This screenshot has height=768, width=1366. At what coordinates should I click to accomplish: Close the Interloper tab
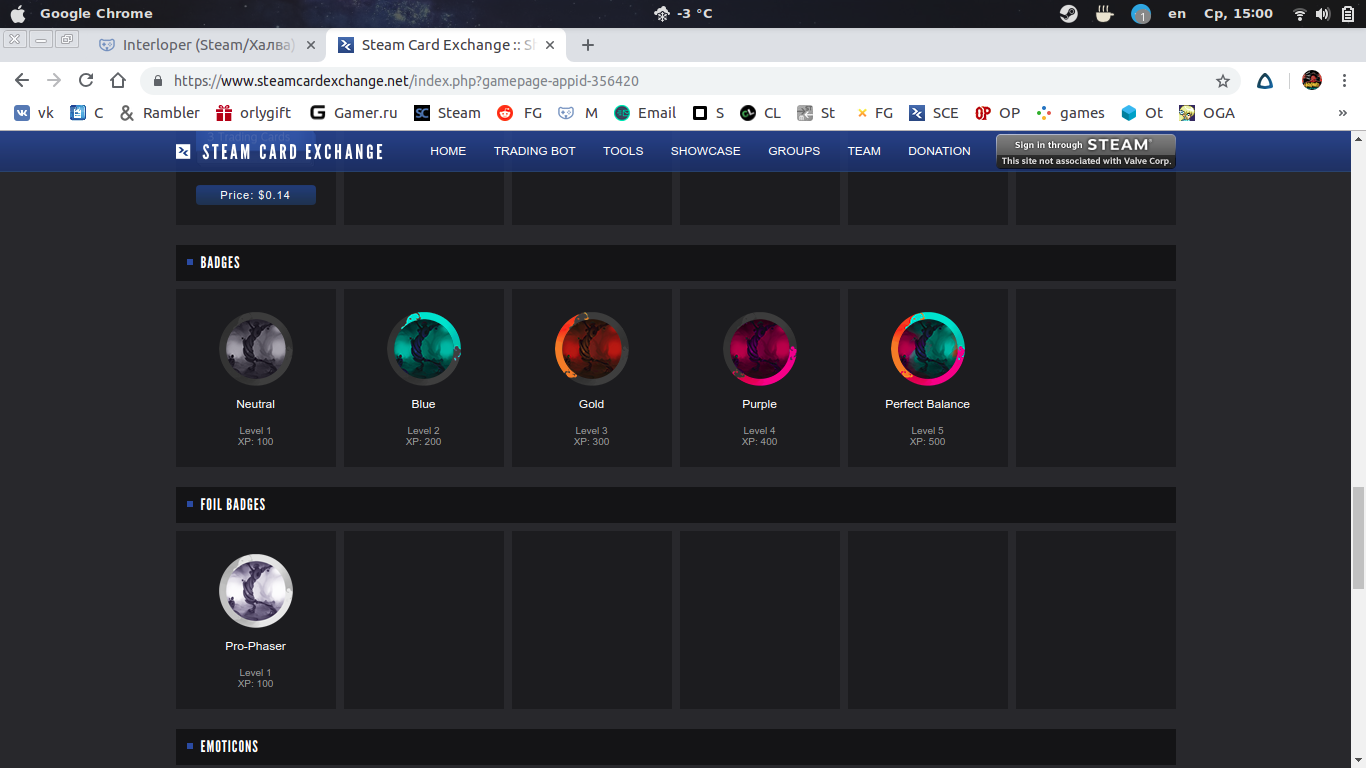pyautogui.click(x=310, y=45)
